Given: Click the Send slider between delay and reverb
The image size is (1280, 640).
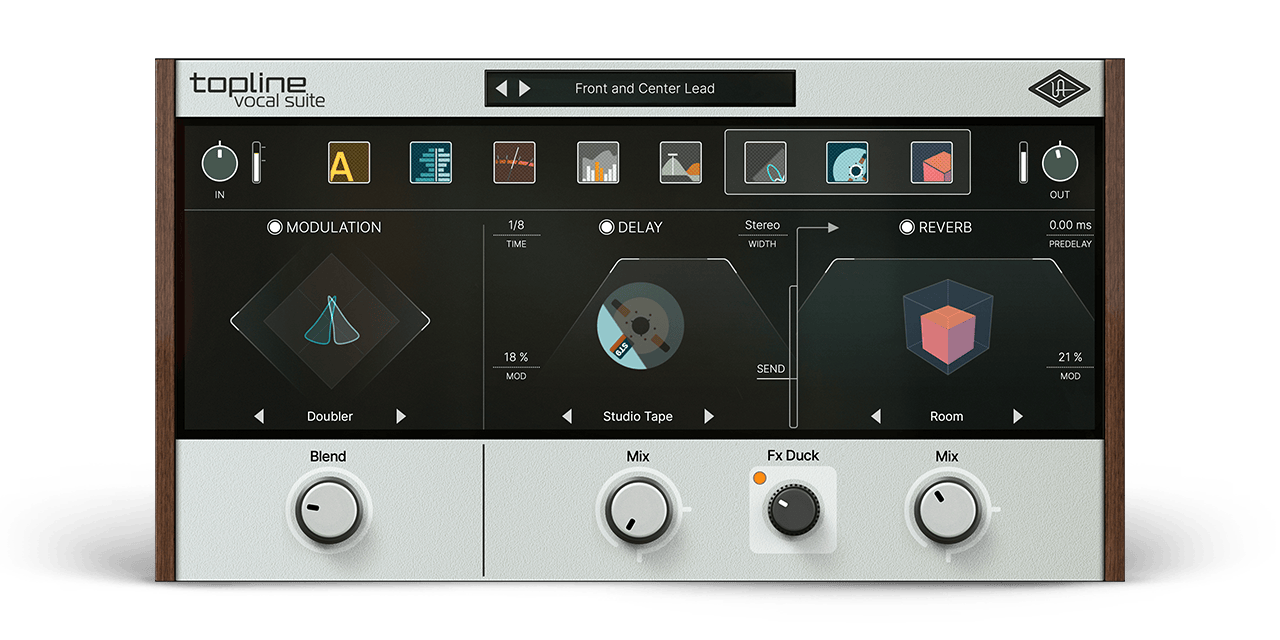Looking at the screenshot, I should 793,356.
